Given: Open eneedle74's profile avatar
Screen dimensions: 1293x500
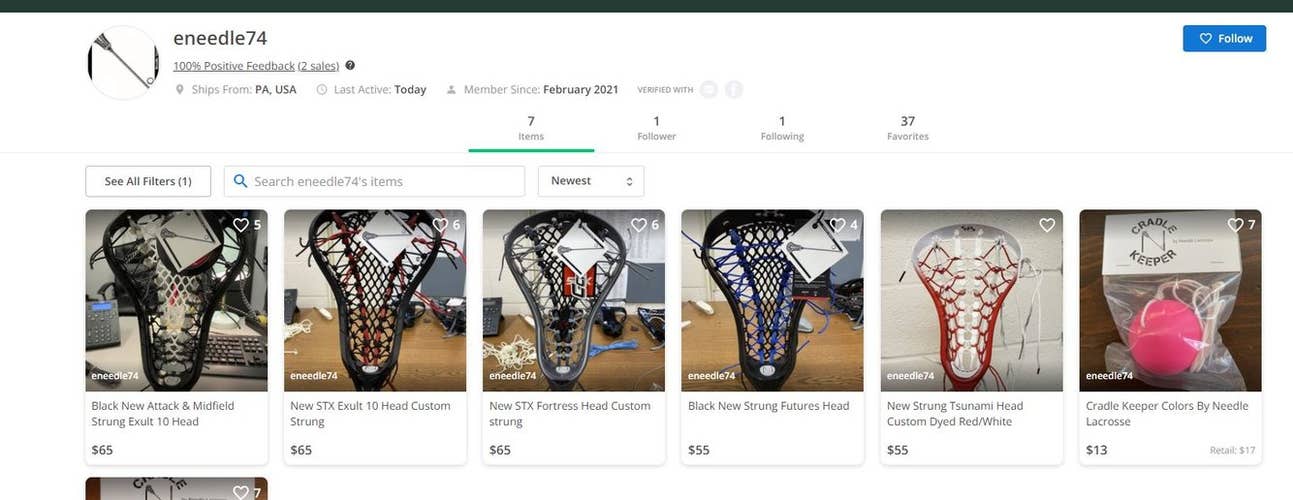Looking at the screenshot, I should click(x=123, y=63).
